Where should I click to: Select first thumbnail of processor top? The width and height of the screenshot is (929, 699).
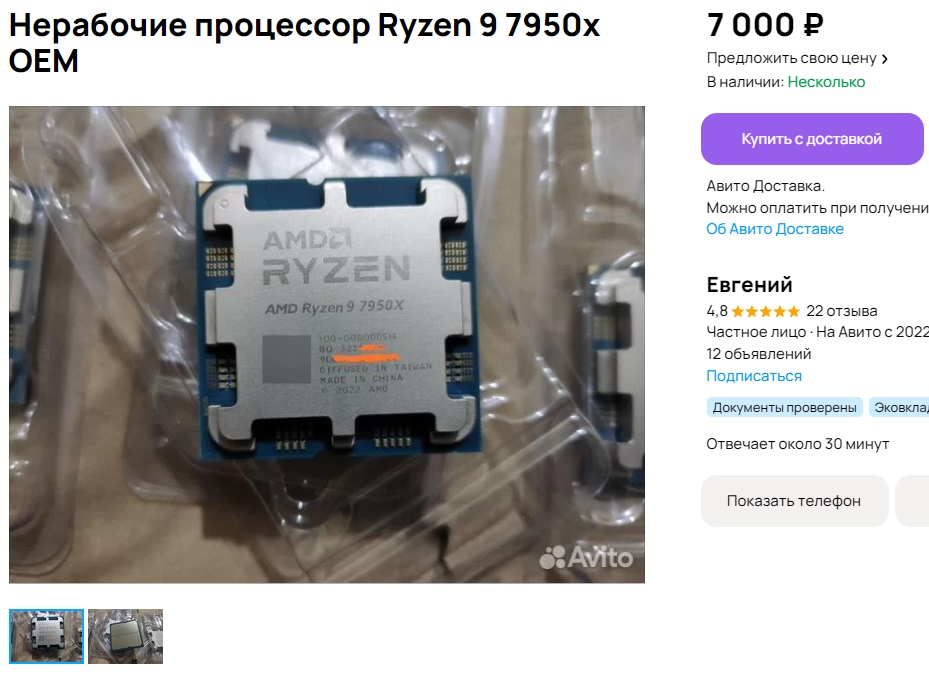pos(46,636)
